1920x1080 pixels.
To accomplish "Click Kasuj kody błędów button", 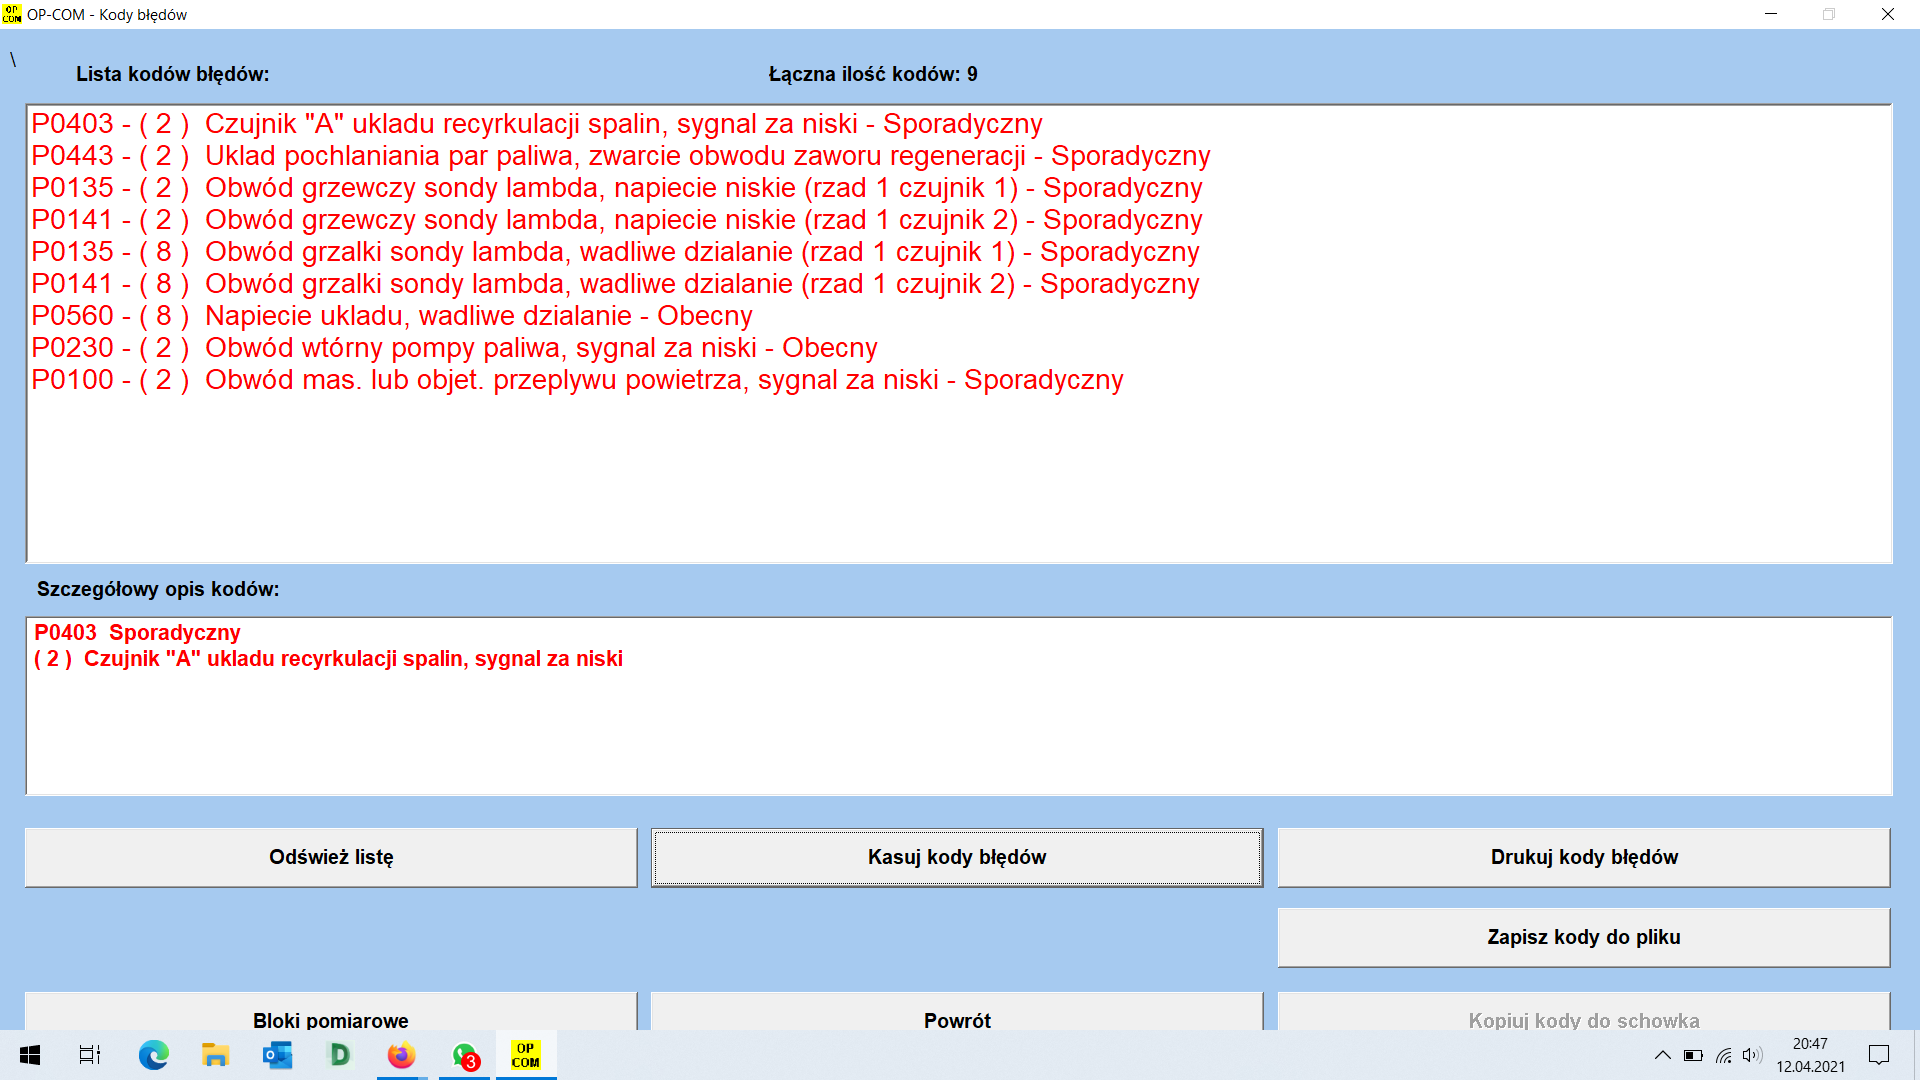I will (956, 857).
